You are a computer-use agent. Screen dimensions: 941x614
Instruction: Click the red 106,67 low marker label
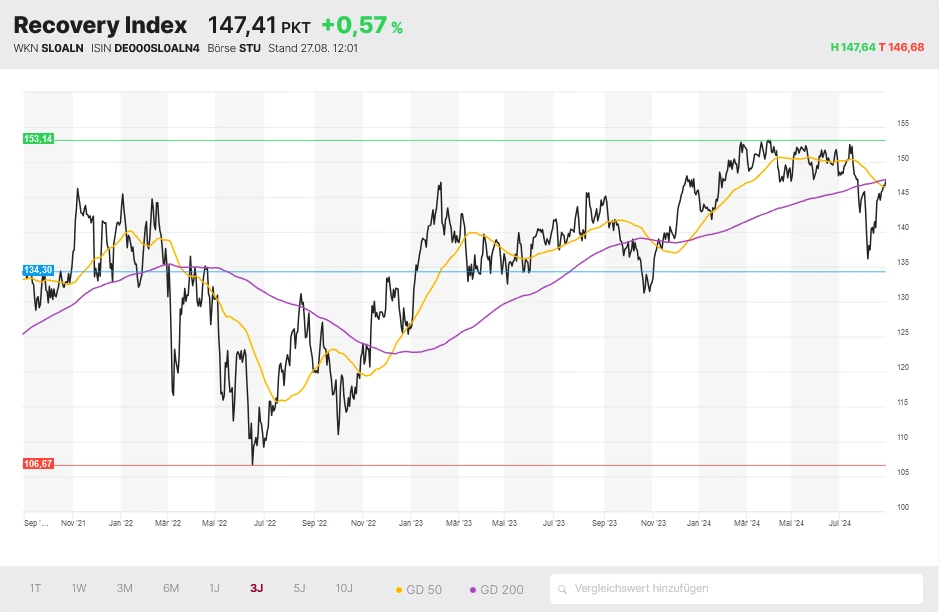[x=37, y=463]
